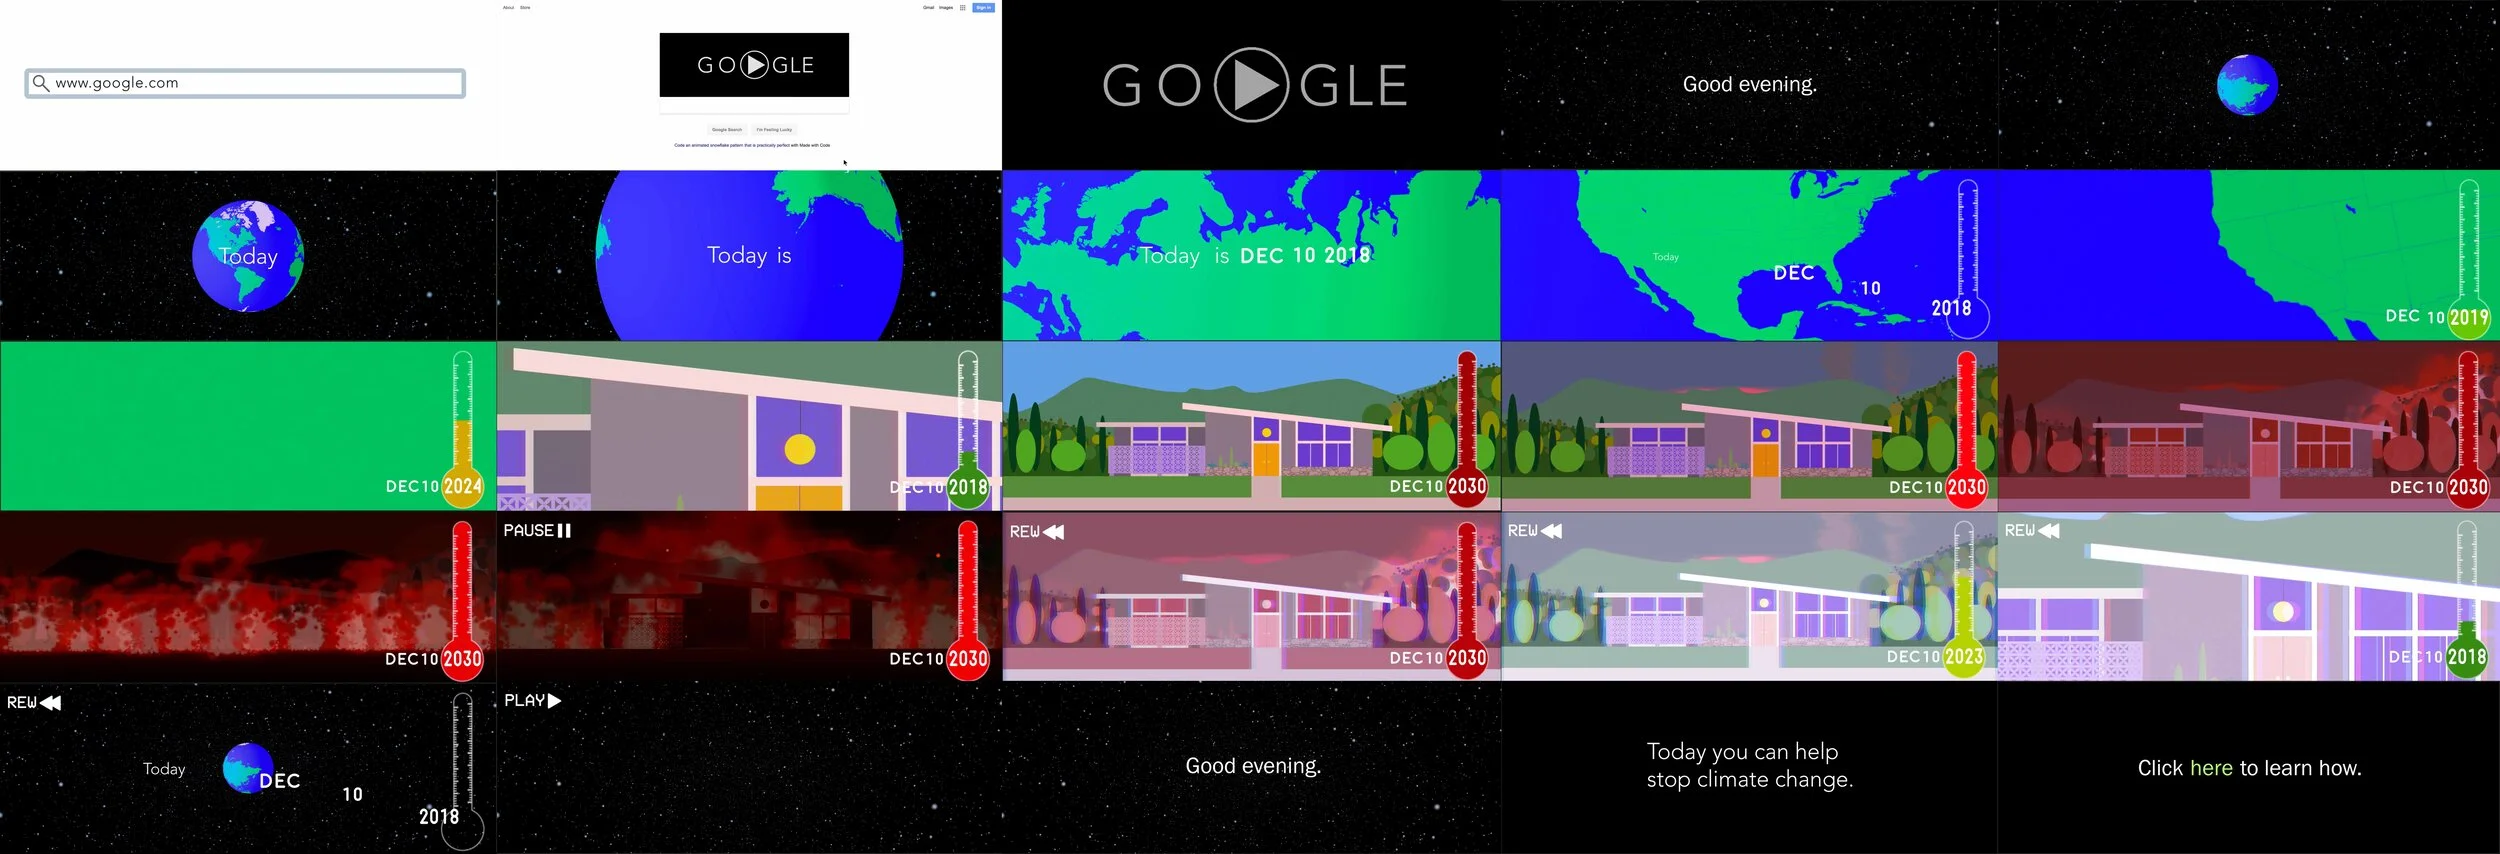
Task: Focus the www.google.com address field
Action: click(245, 83)
